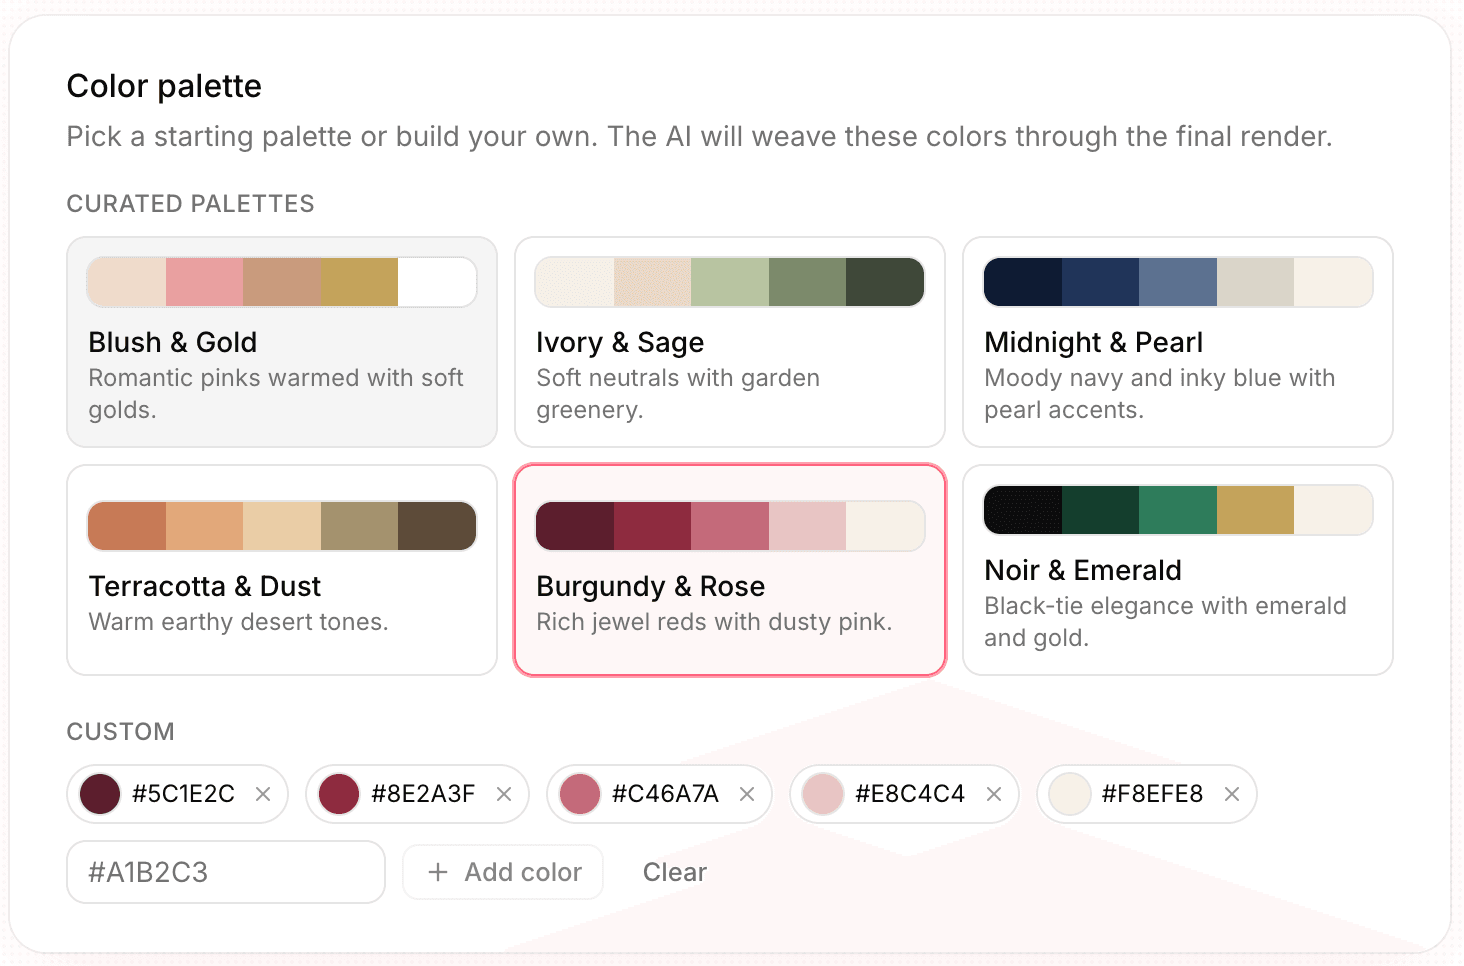Image resolution: width=1464 pixels, height=966 pixels.
Task: Select the Blush & Gold palette card
Action: click(x=282, y=342)
